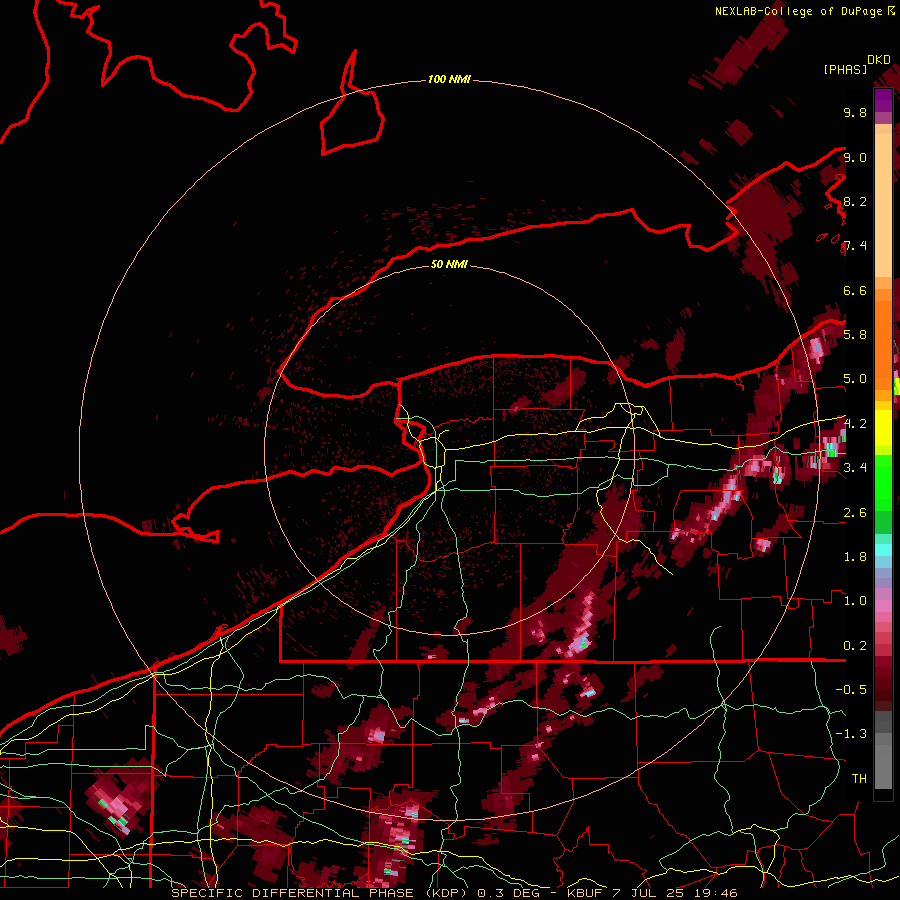This screenshot has height=900, width=900.
Task: Click the TH label on the scale
Action: pos(859,779)
